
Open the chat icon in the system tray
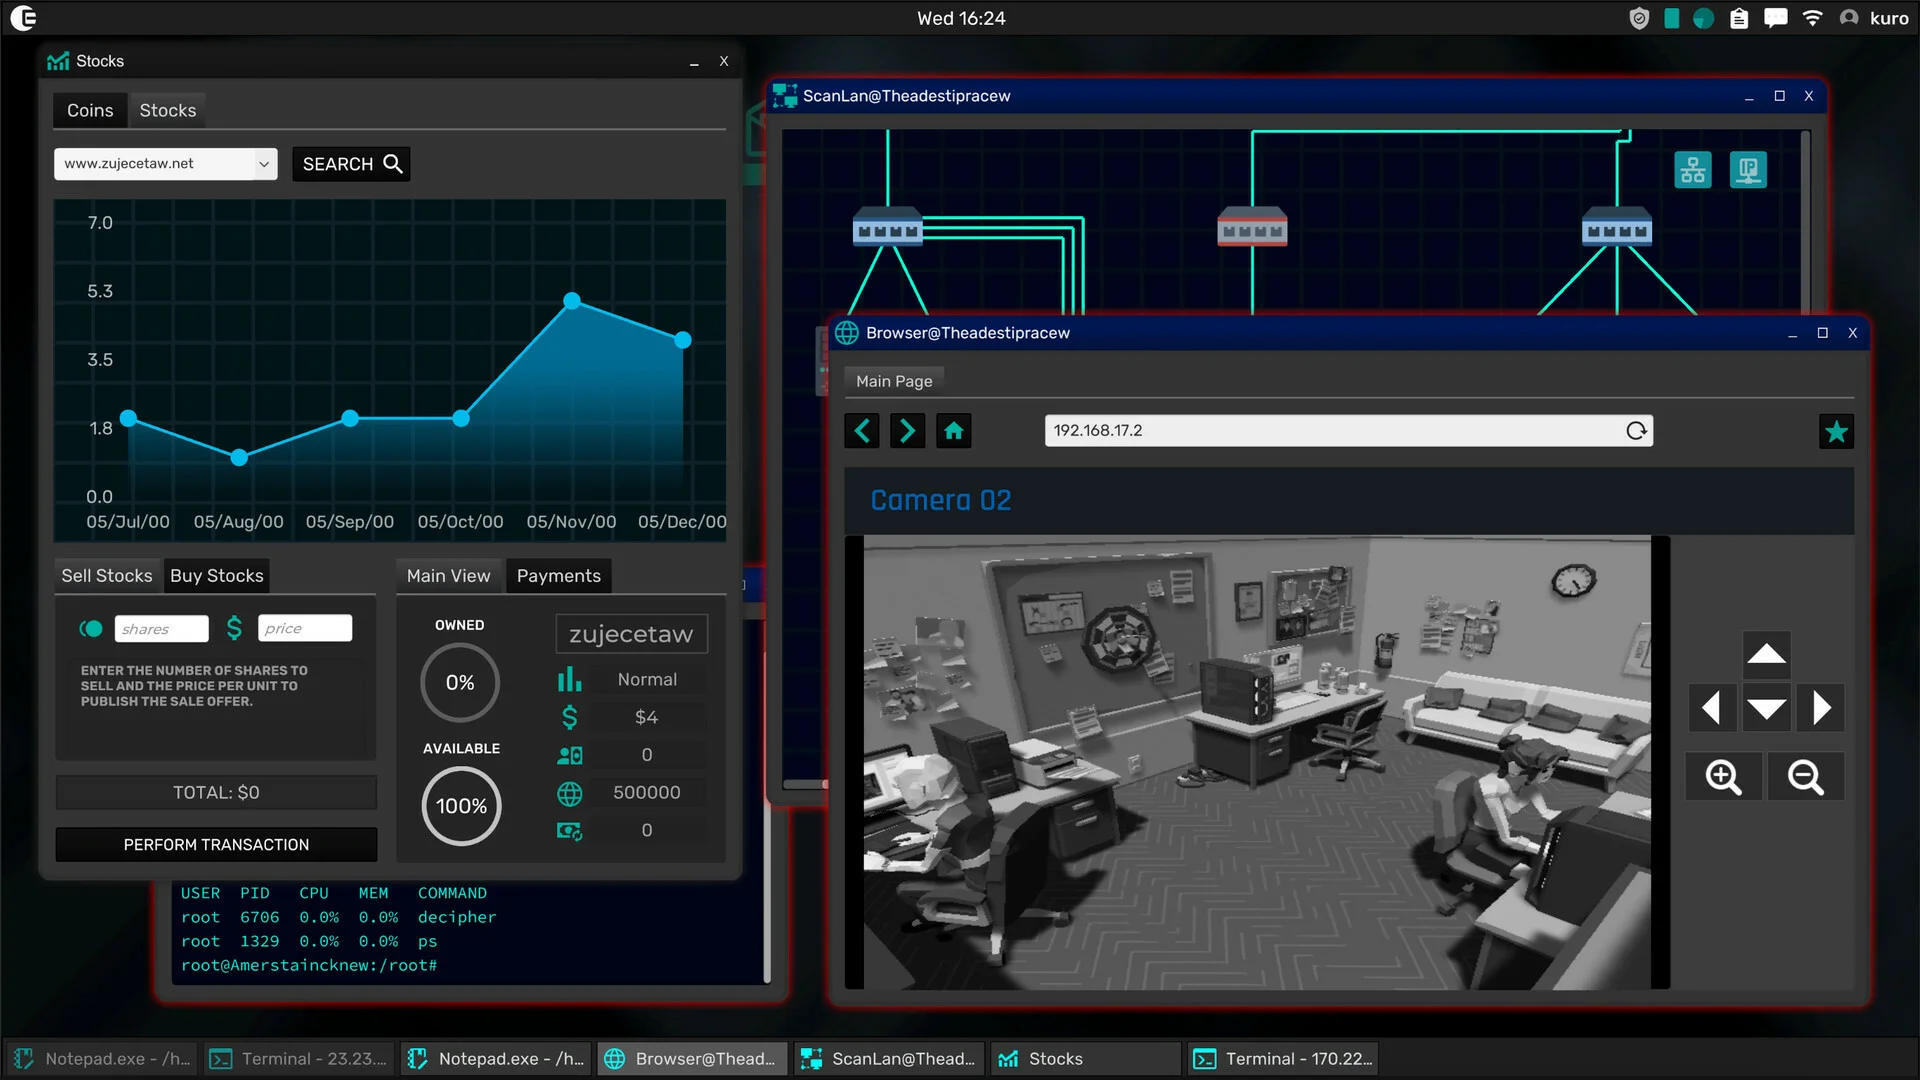[1775, 17]
